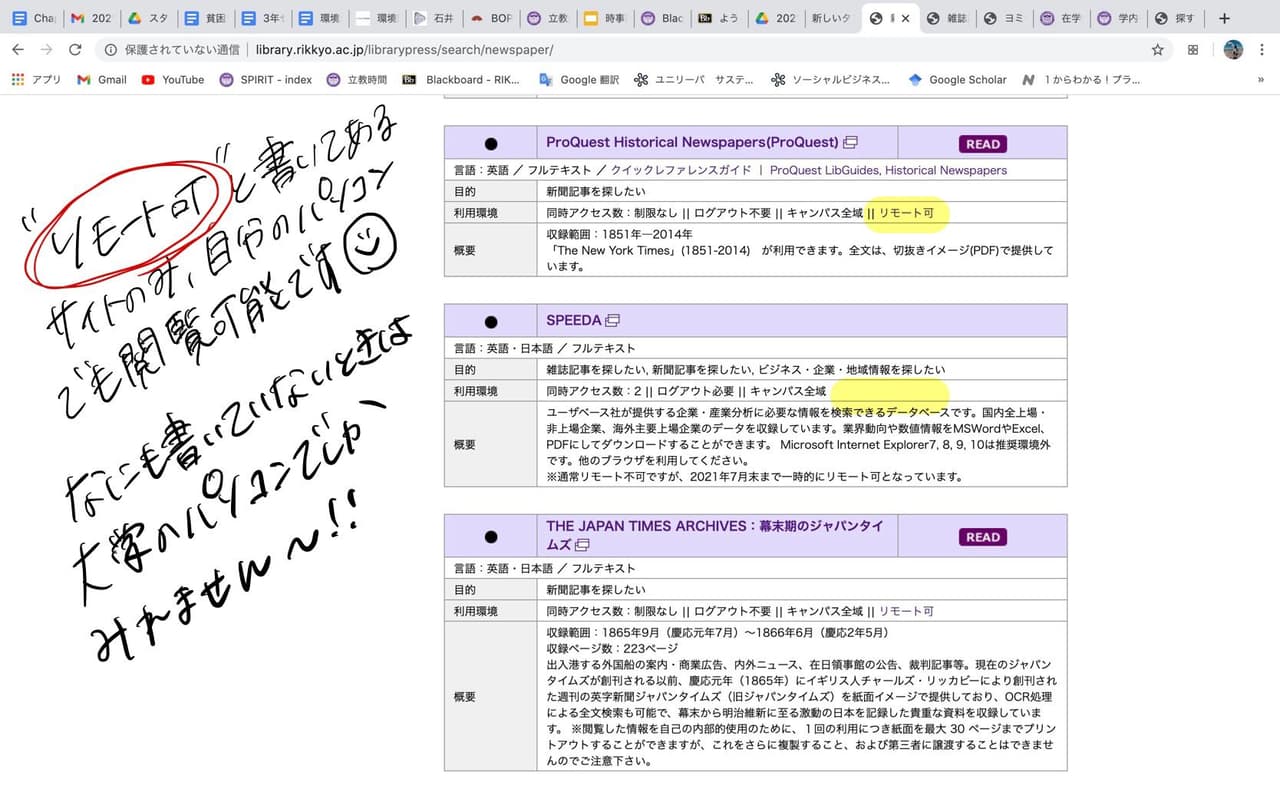Open the 立教時間 bookmark
This screenshot has width=1280, height=789.
357,80
